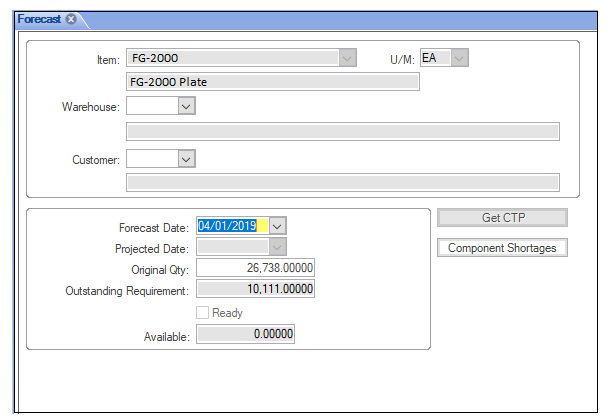Click the Available field 0.00000
This screenshot has width=611, height=420.
click(245, 334)
